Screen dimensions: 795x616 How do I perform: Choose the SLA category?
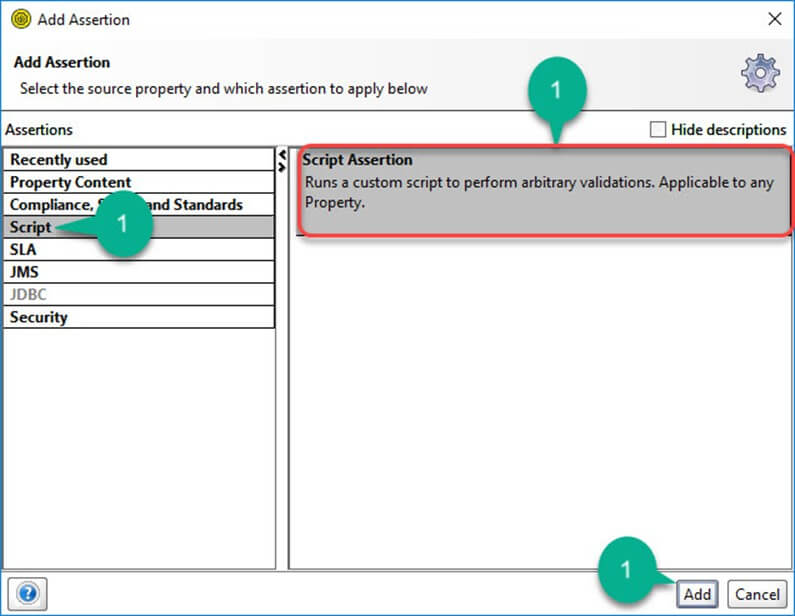click(23, 250)
